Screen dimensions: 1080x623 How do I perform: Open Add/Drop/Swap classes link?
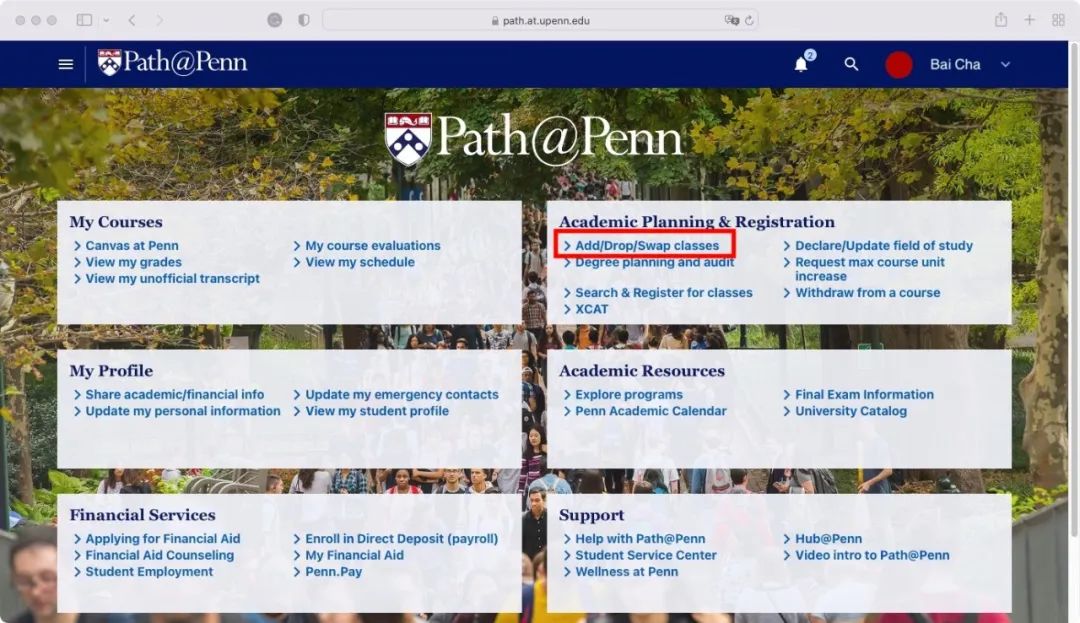[647, 245]
